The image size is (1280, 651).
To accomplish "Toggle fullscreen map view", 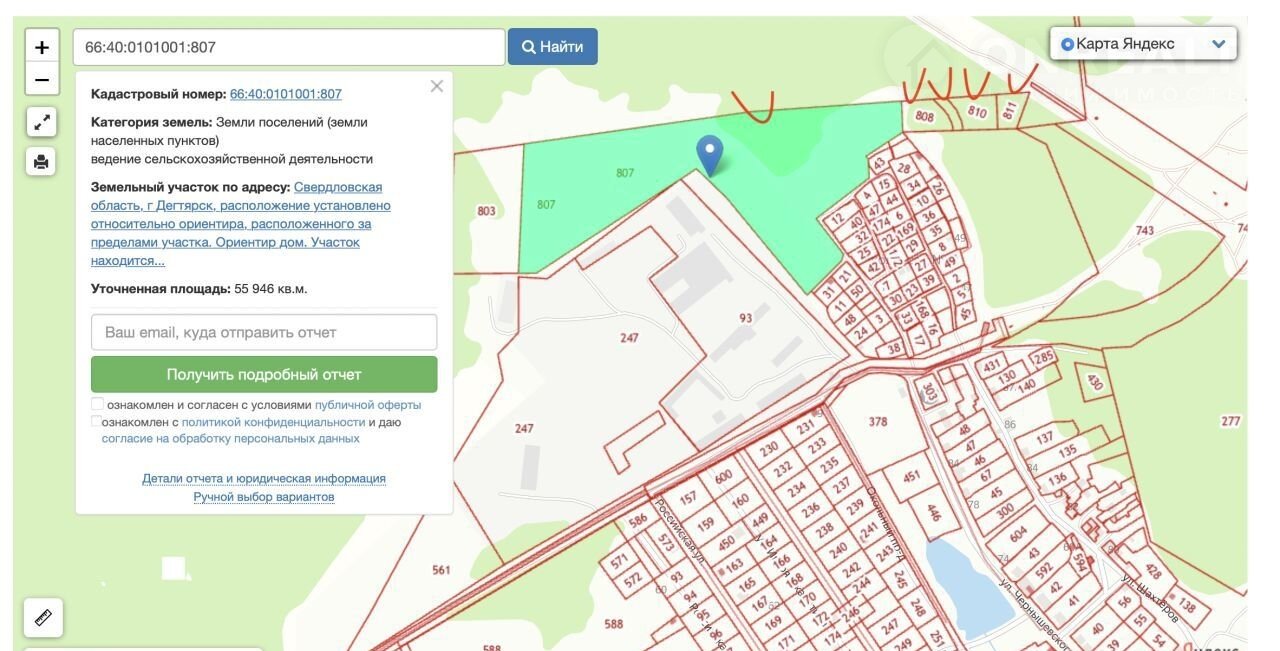I will (x=41, y=122).
